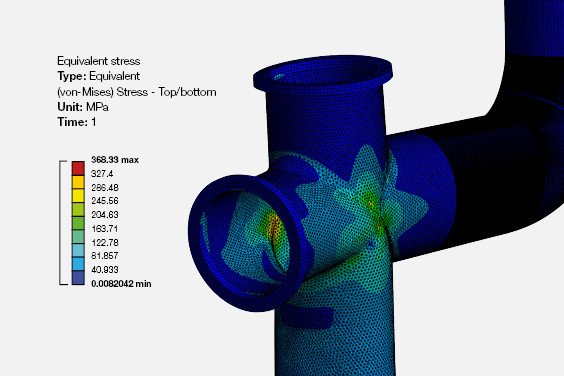The image size is (564, 376).
Task: Click the orange legend color band
Action: point(78,182)
